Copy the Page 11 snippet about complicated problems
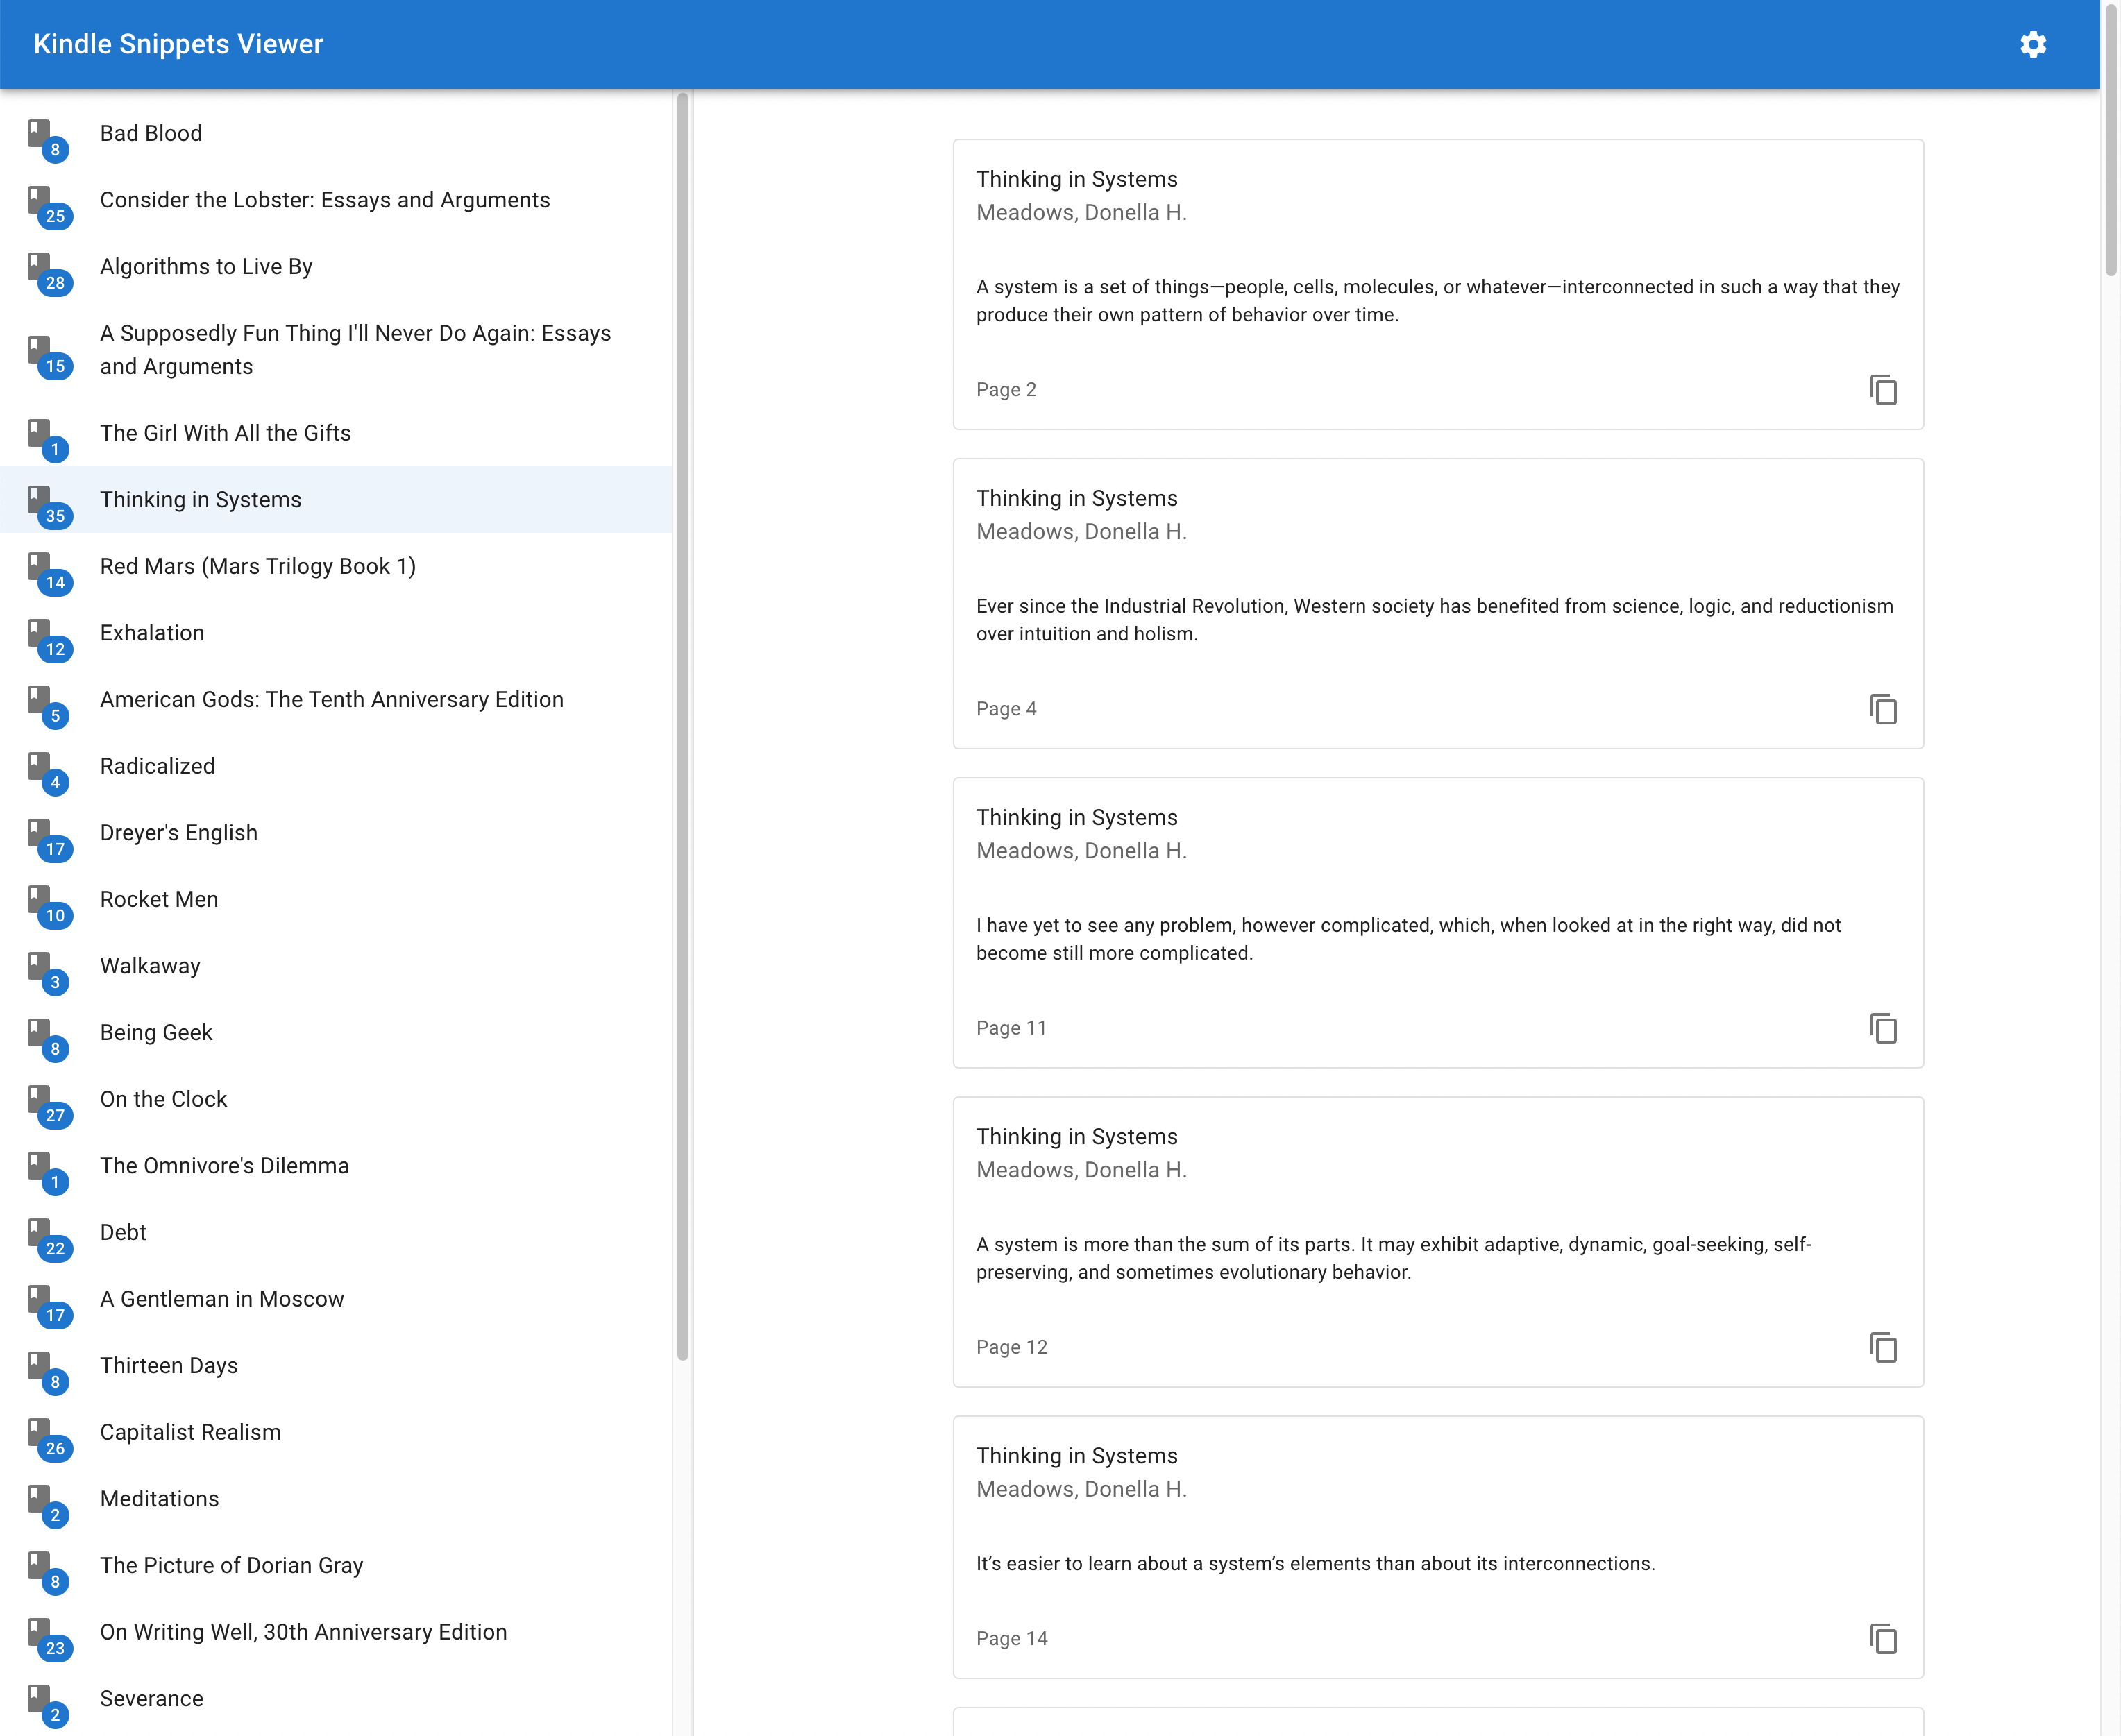 (x=1883, y=1028)
